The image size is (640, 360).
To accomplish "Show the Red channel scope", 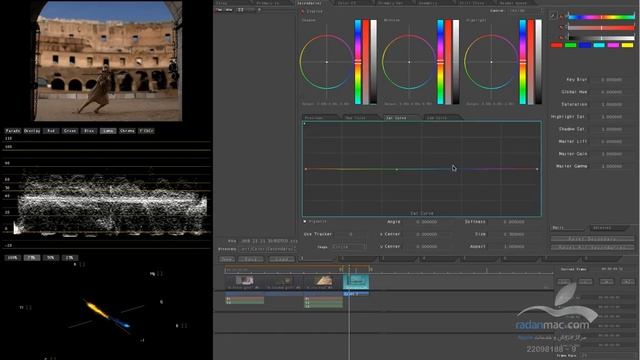I will tap(51, 131).
